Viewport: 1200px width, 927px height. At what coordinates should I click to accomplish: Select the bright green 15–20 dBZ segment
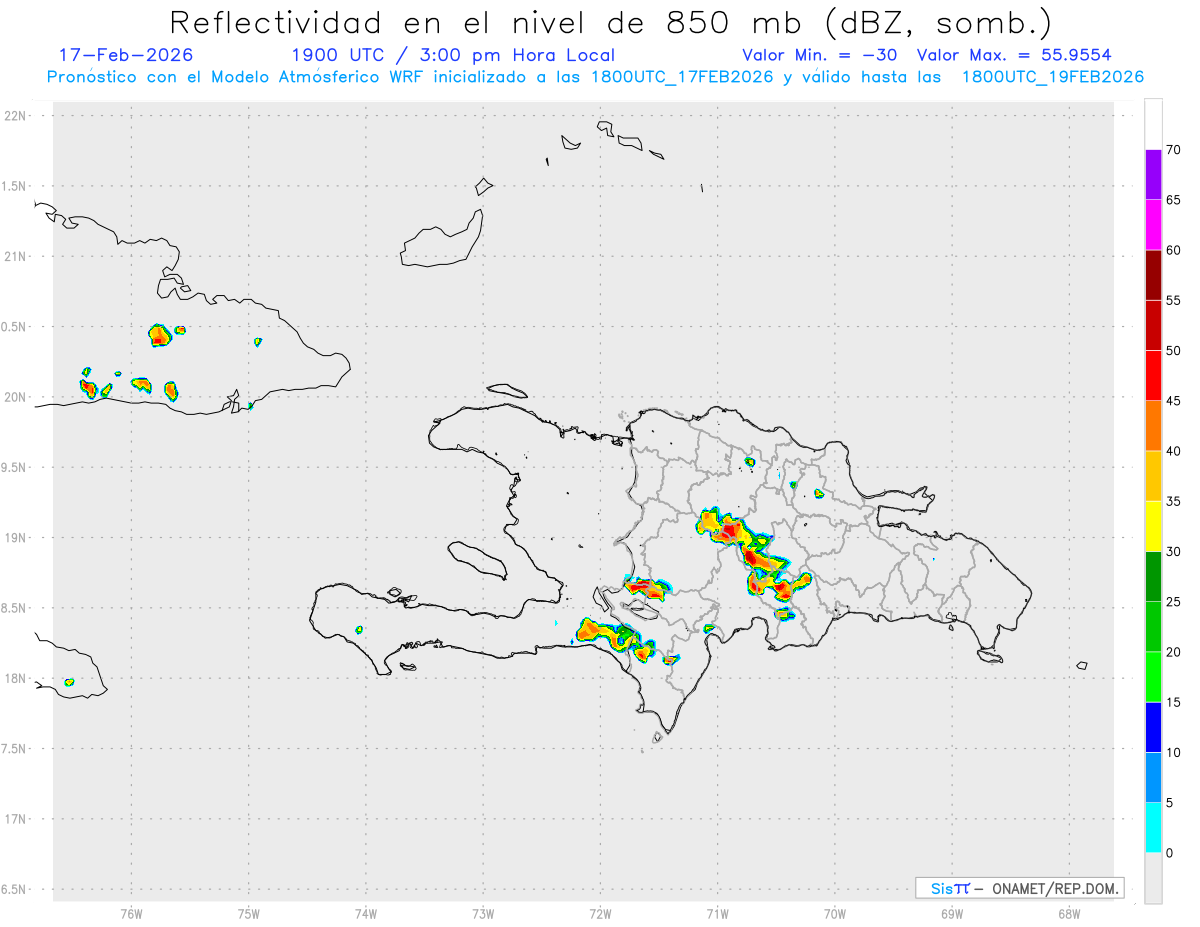tap(1153, 678)
